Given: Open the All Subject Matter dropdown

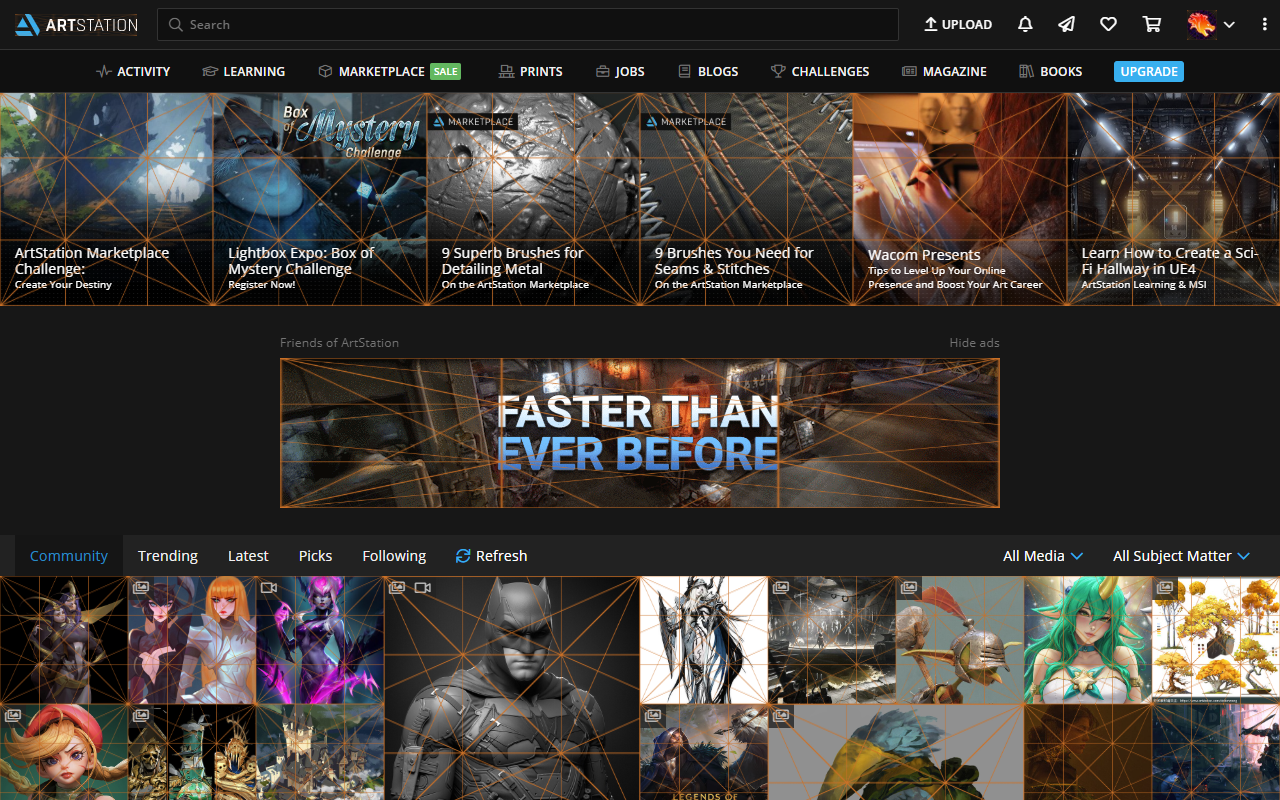Looking at the screenshot, I should [1181, 556].
